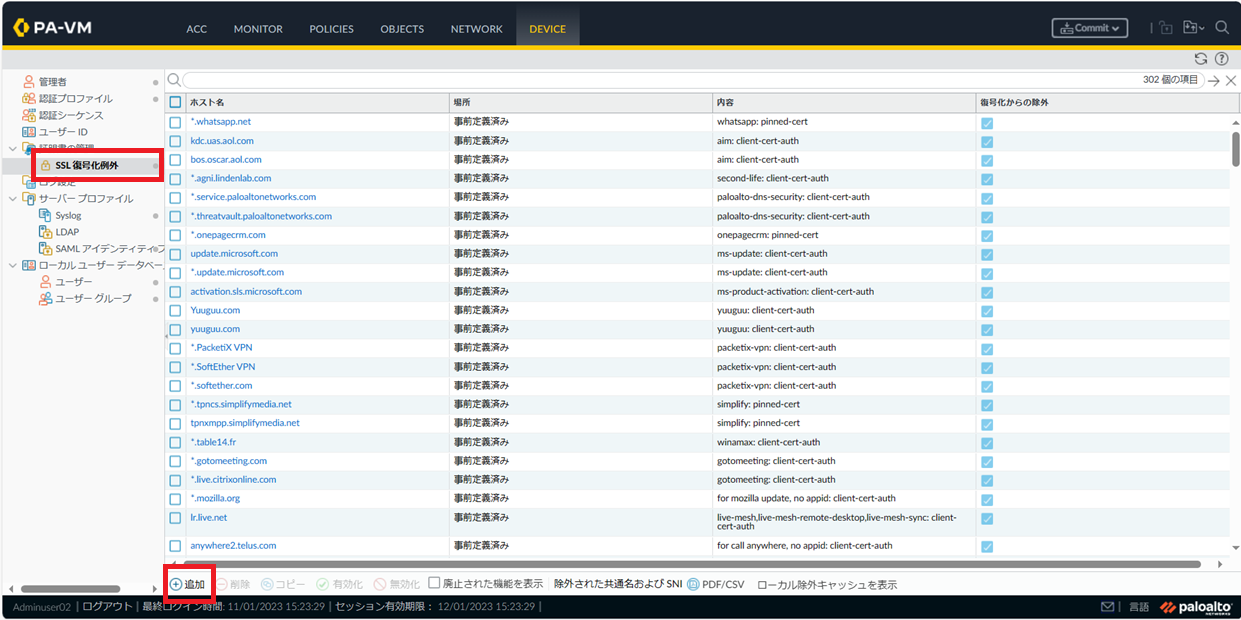Apply filter with the arrow icon
This screenshot has width=1241, height=620.
(1214, 80)
